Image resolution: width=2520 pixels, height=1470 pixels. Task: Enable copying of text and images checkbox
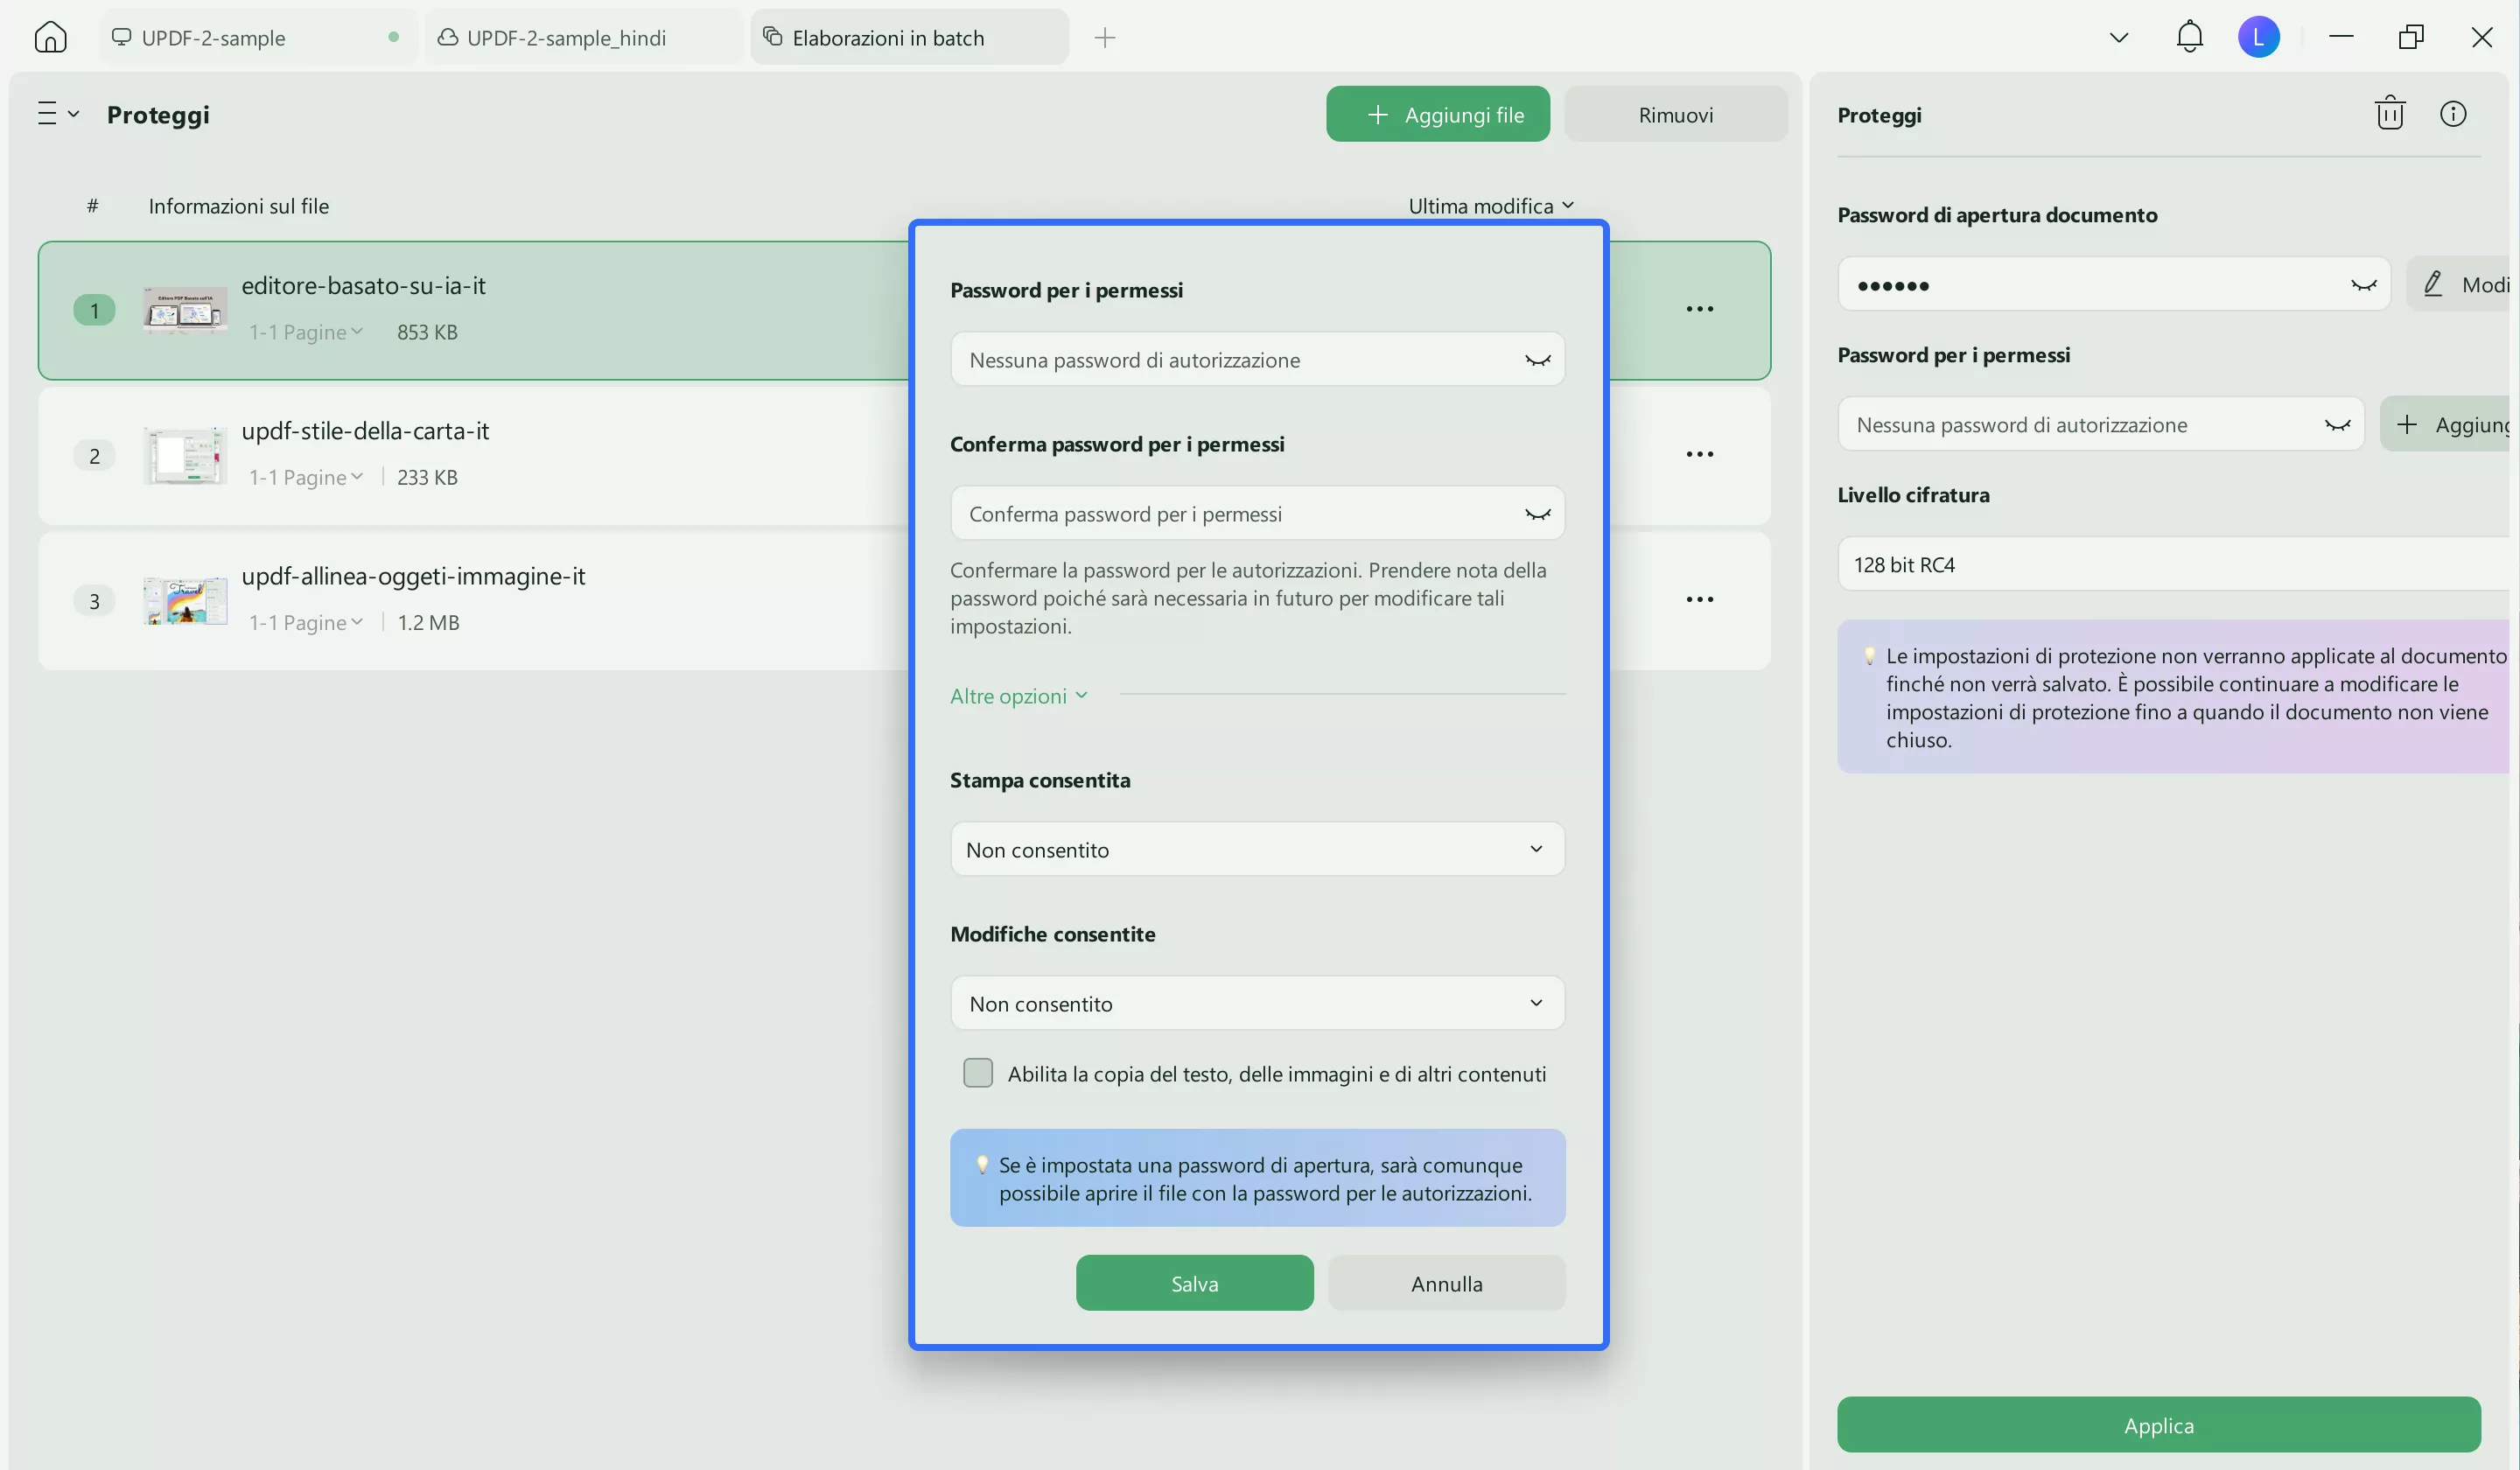coord(977,1073)
